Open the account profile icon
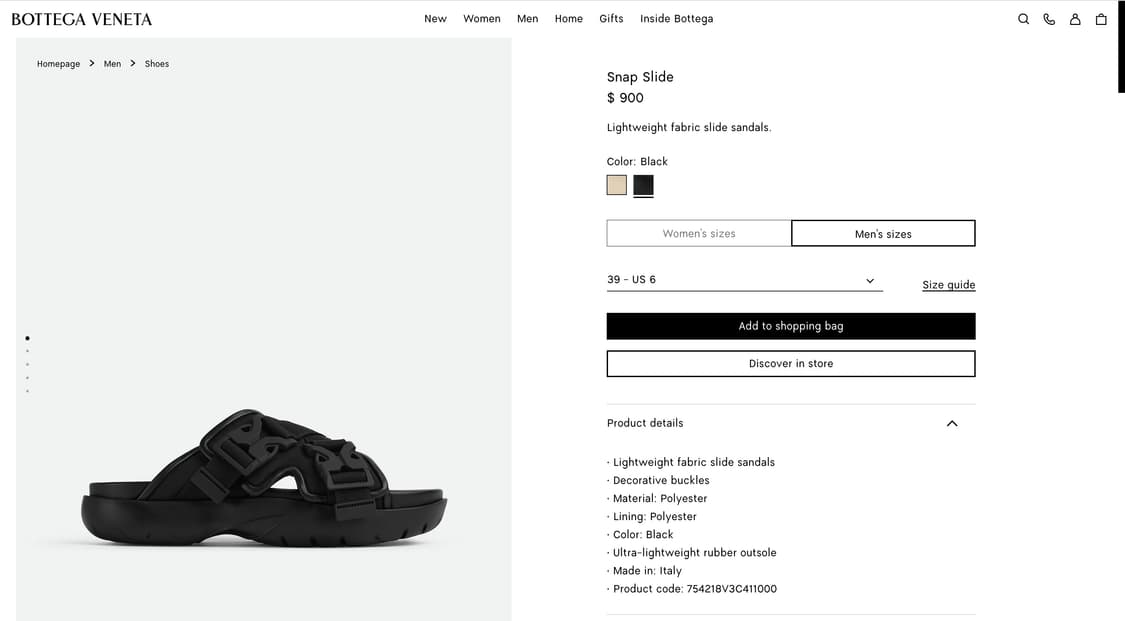 tap(1075, 19)
